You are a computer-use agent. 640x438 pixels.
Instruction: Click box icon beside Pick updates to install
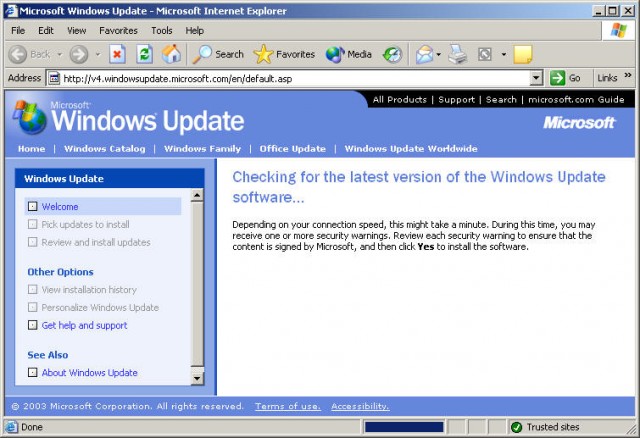[x=33, y=224]
